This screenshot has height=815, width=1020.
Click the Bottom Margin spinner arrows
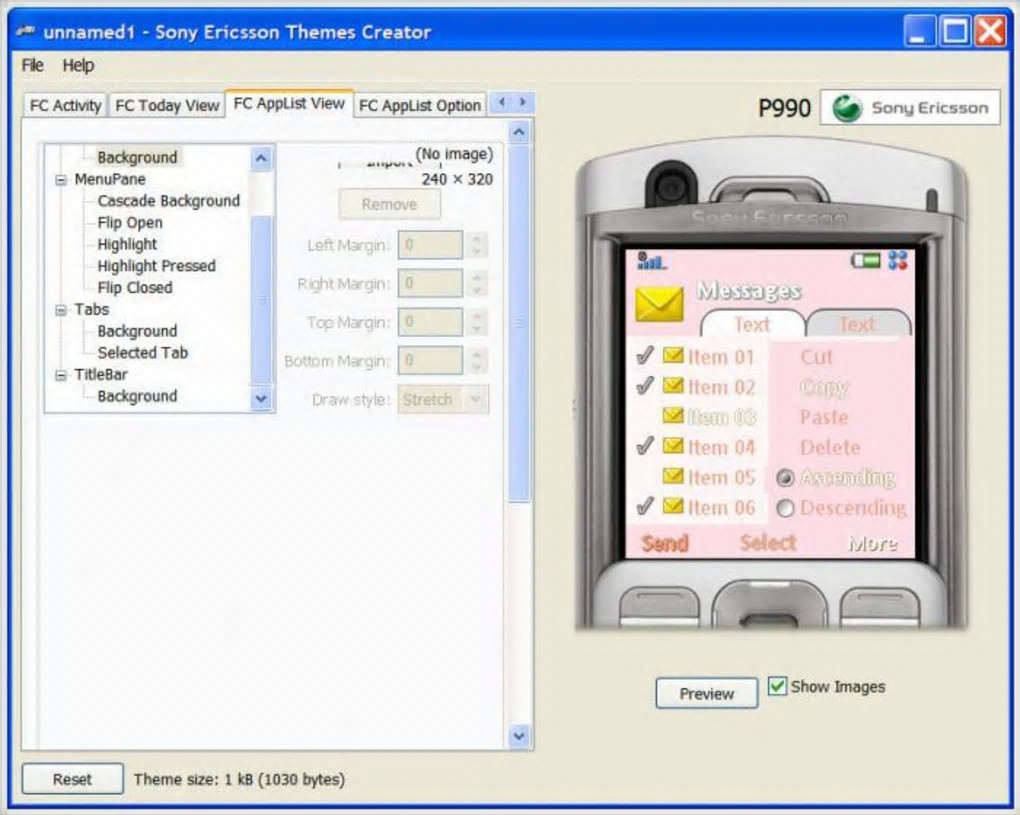477,360
